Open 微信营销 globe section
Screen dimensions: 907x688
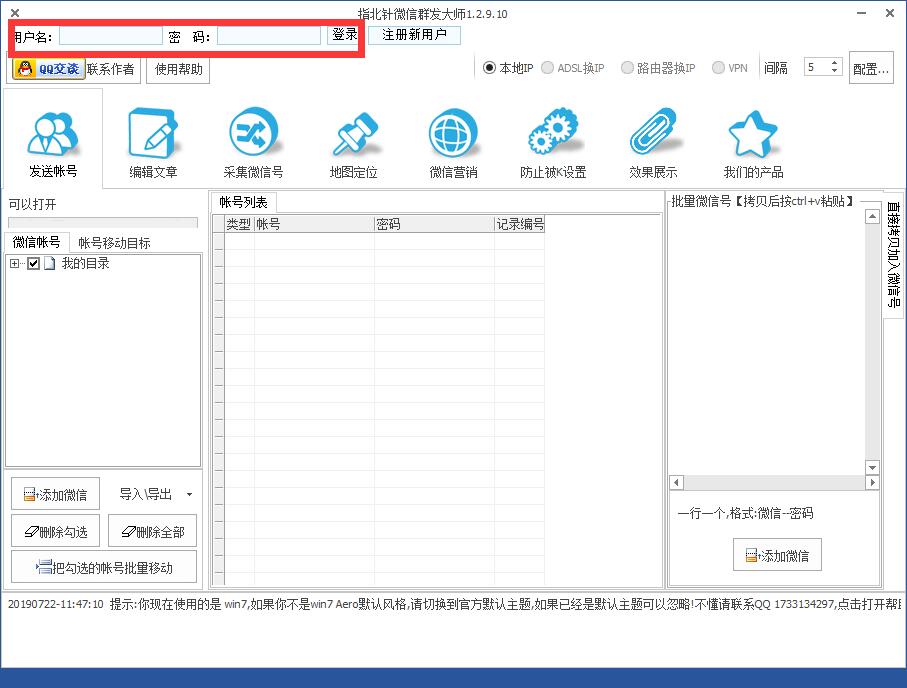coord(454,142)
